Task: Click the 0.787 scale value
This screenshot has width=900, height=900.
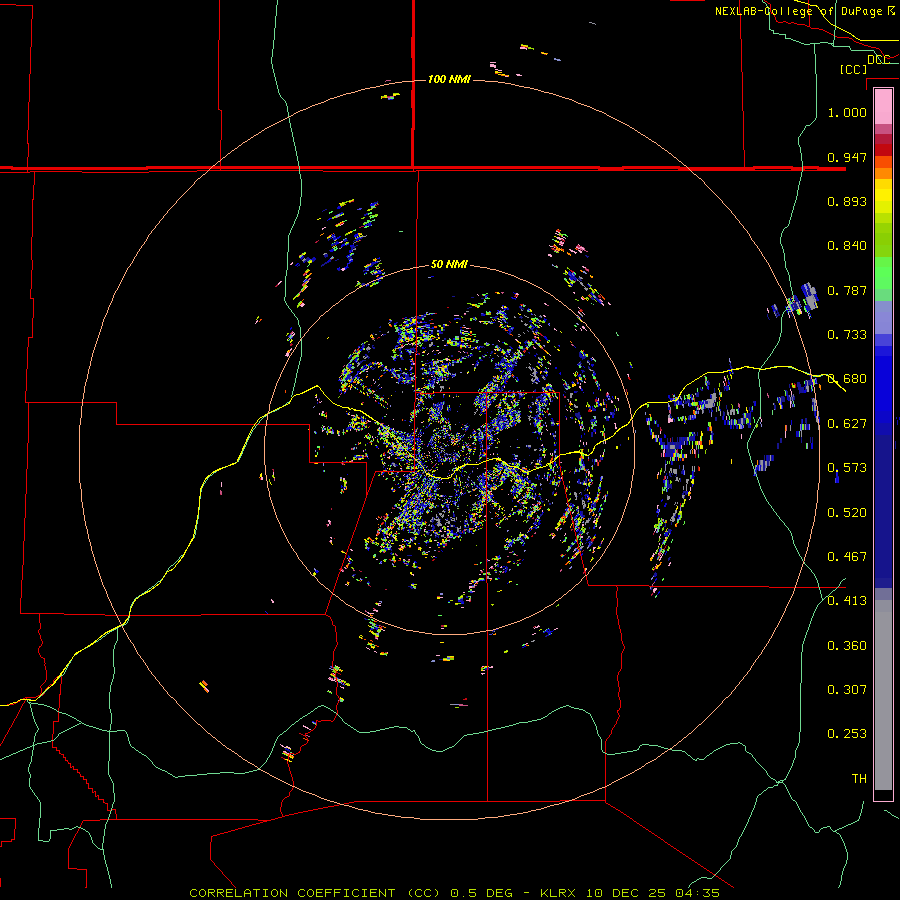Action: (x=847, y=290)
